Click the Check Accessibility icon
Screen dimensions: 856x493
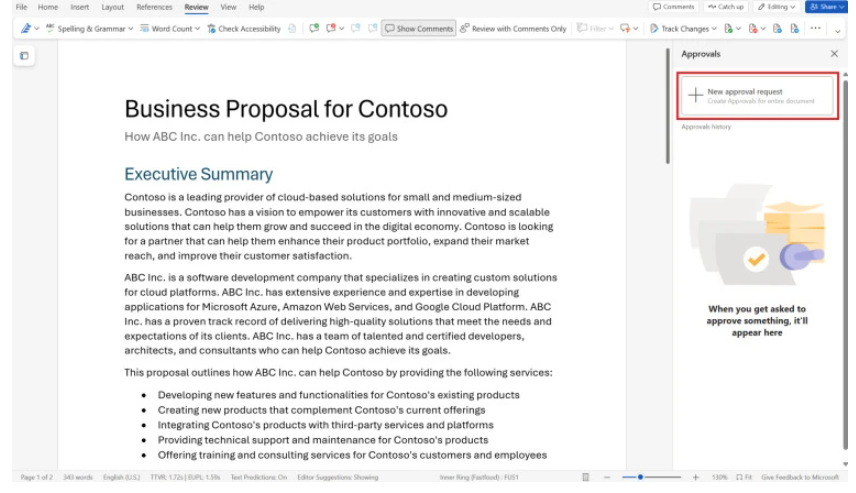click(x=212, y=29)
